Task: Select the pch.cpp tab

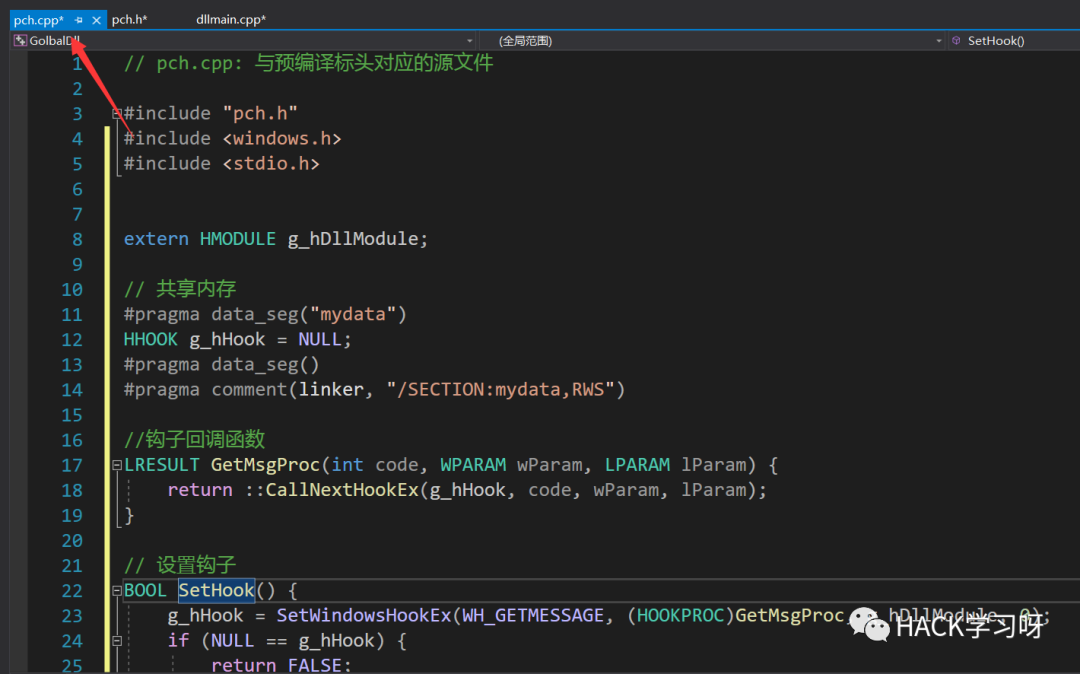Action: [39, 20]
